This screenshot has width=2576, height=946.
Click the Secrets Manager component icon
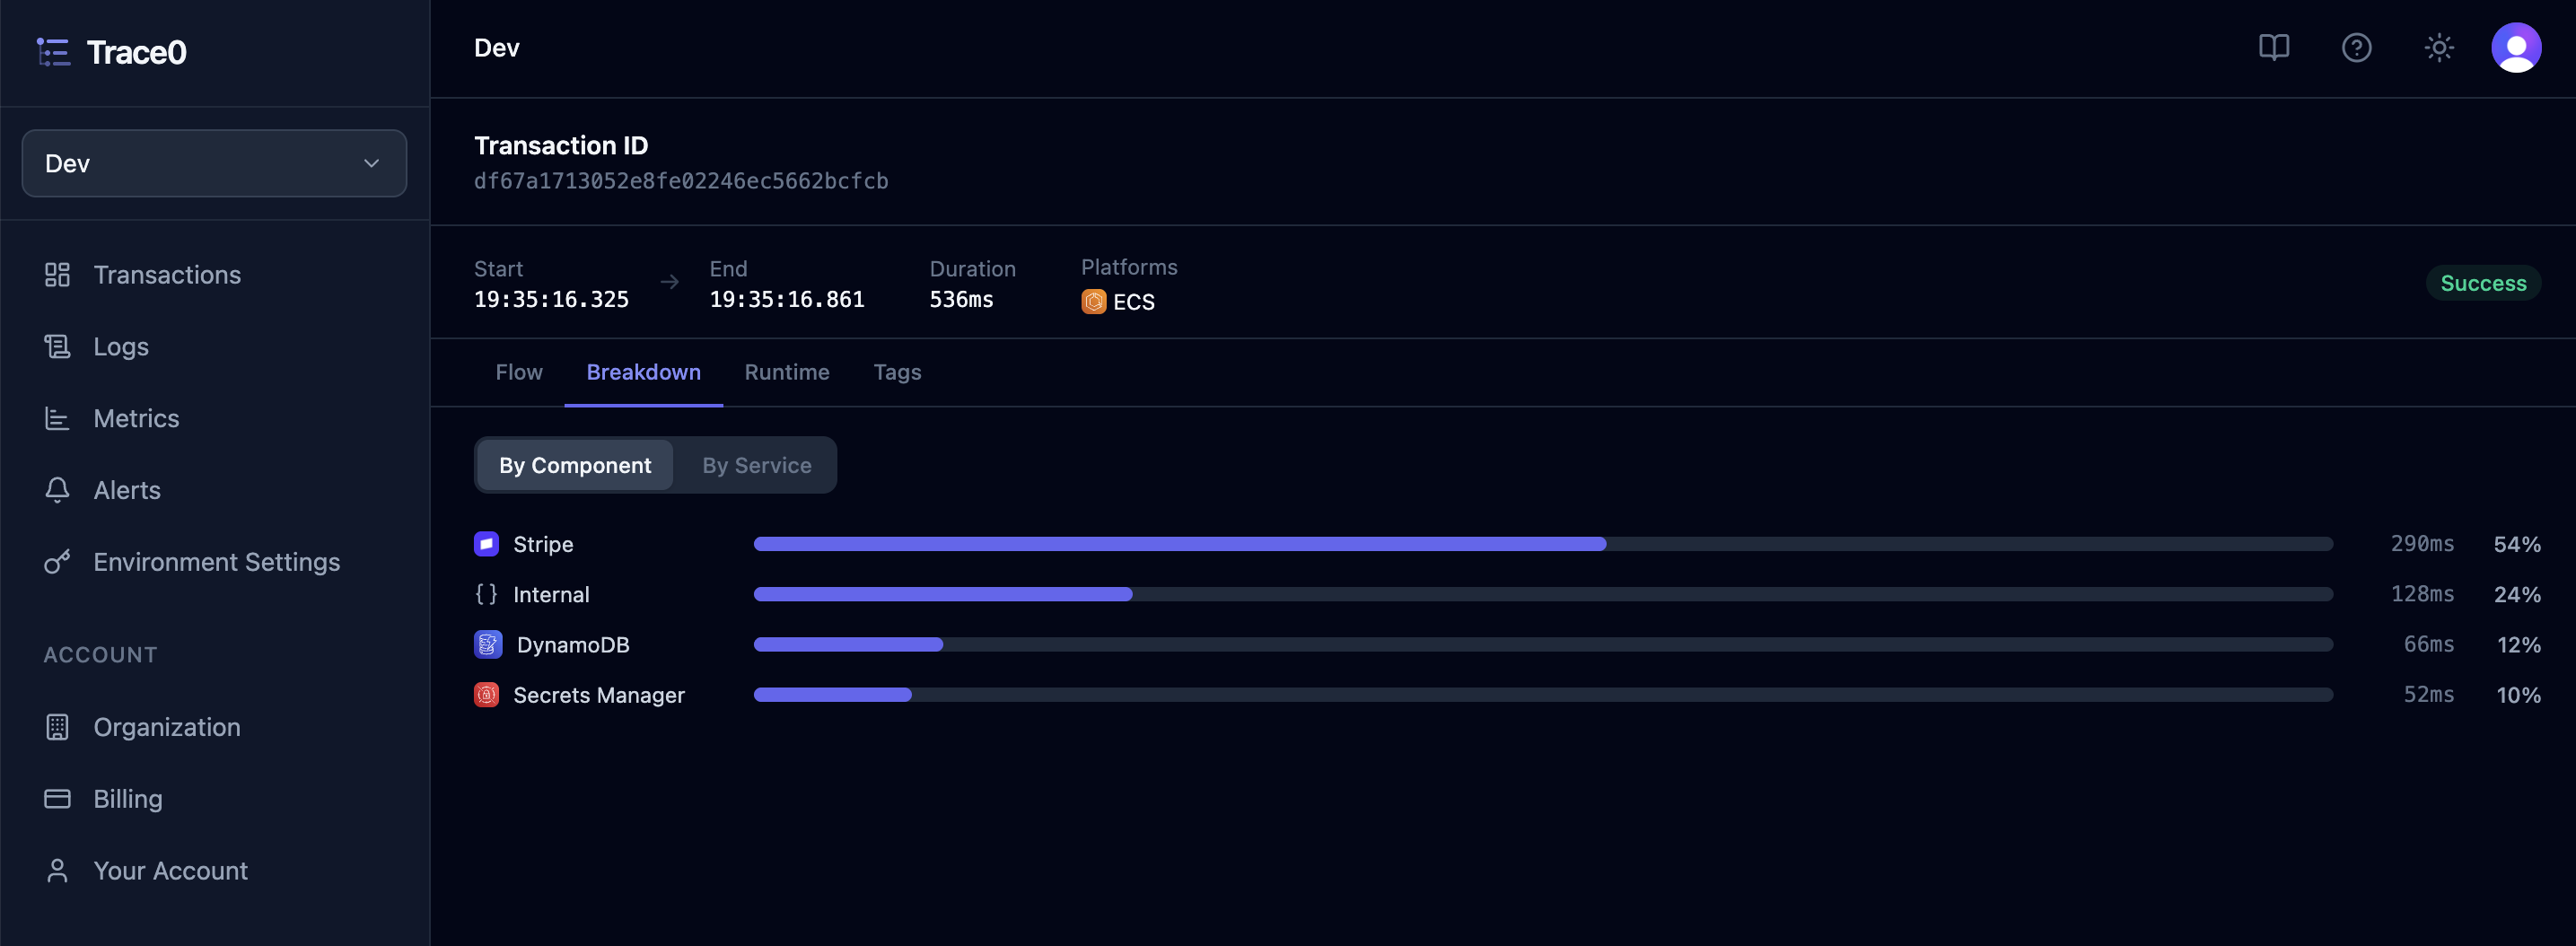pyautogui.click(x=486, y=695)
